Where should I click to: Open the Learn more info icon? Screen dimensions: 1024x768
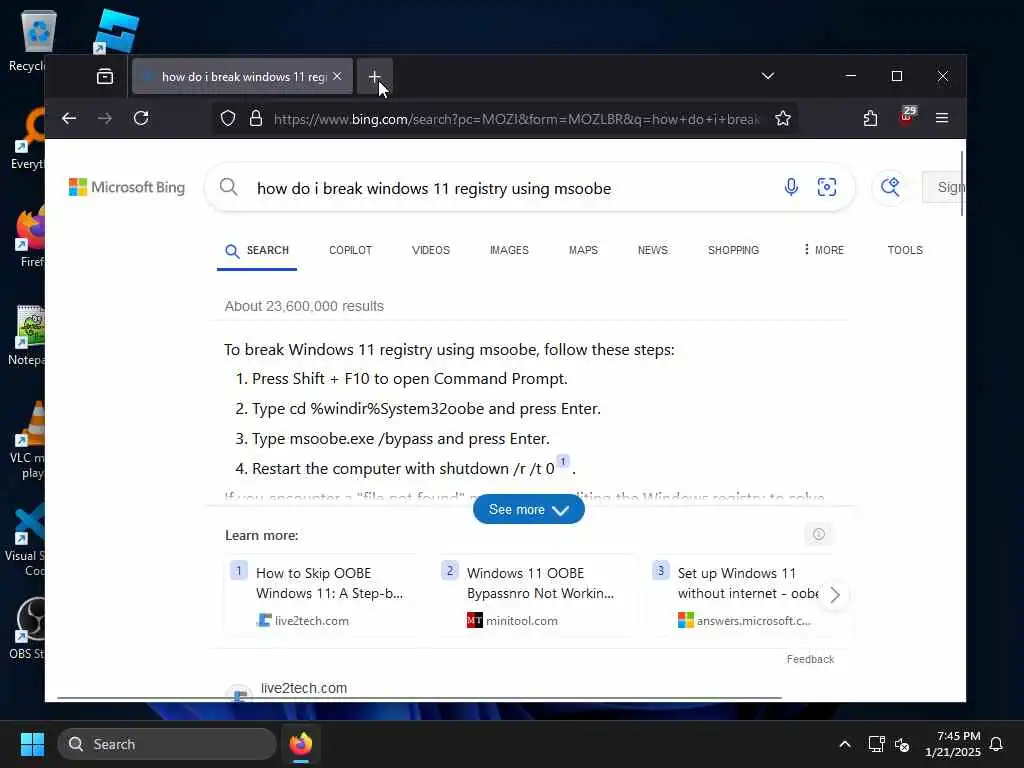pos(818,534)
